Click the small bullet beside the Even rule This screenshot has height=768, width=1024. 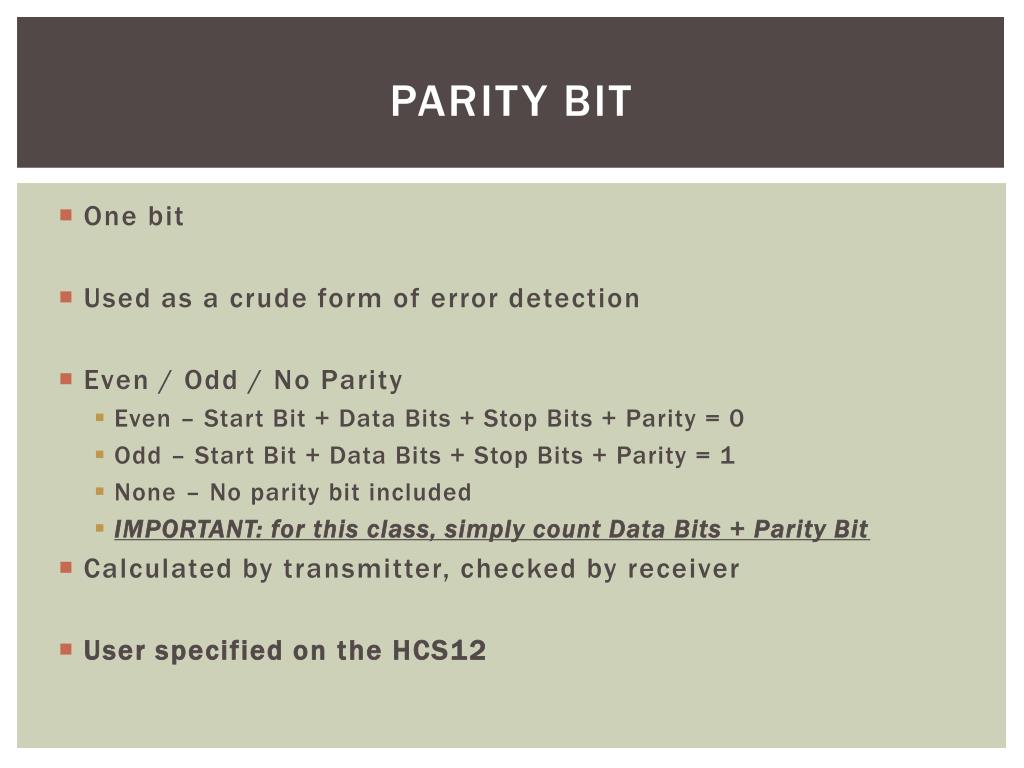(x=100, y=417)
